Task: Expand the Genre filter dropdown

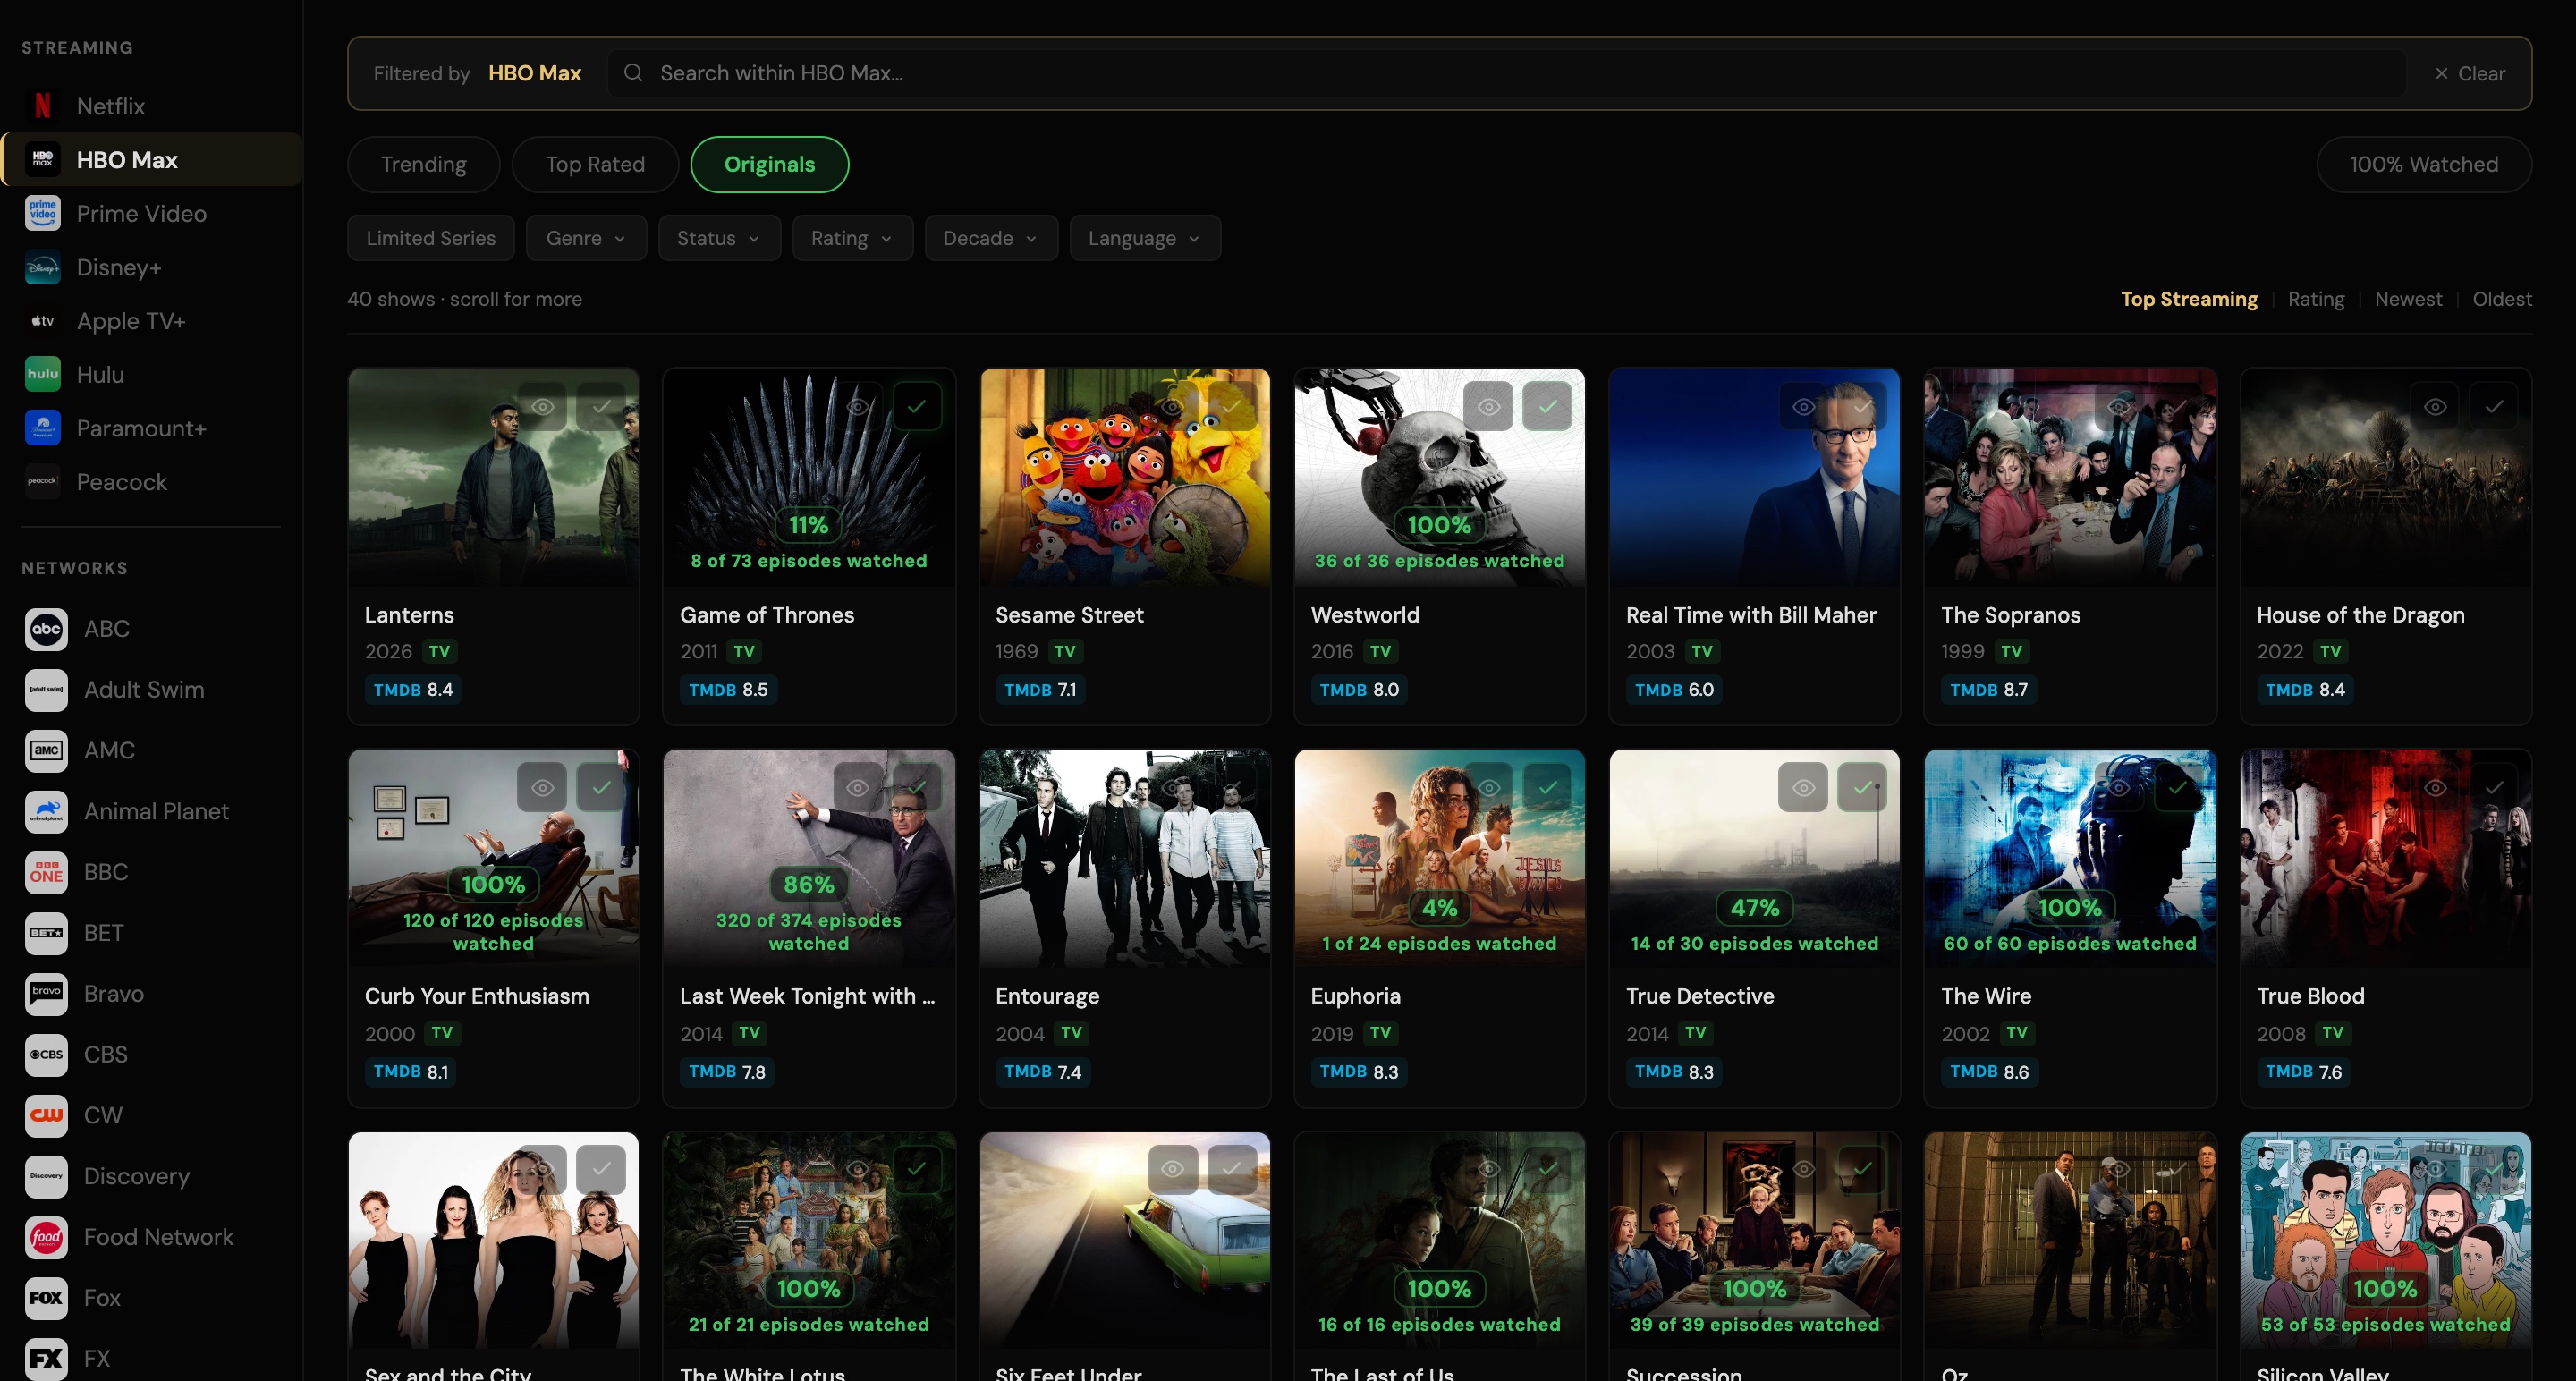Action: 586,238
